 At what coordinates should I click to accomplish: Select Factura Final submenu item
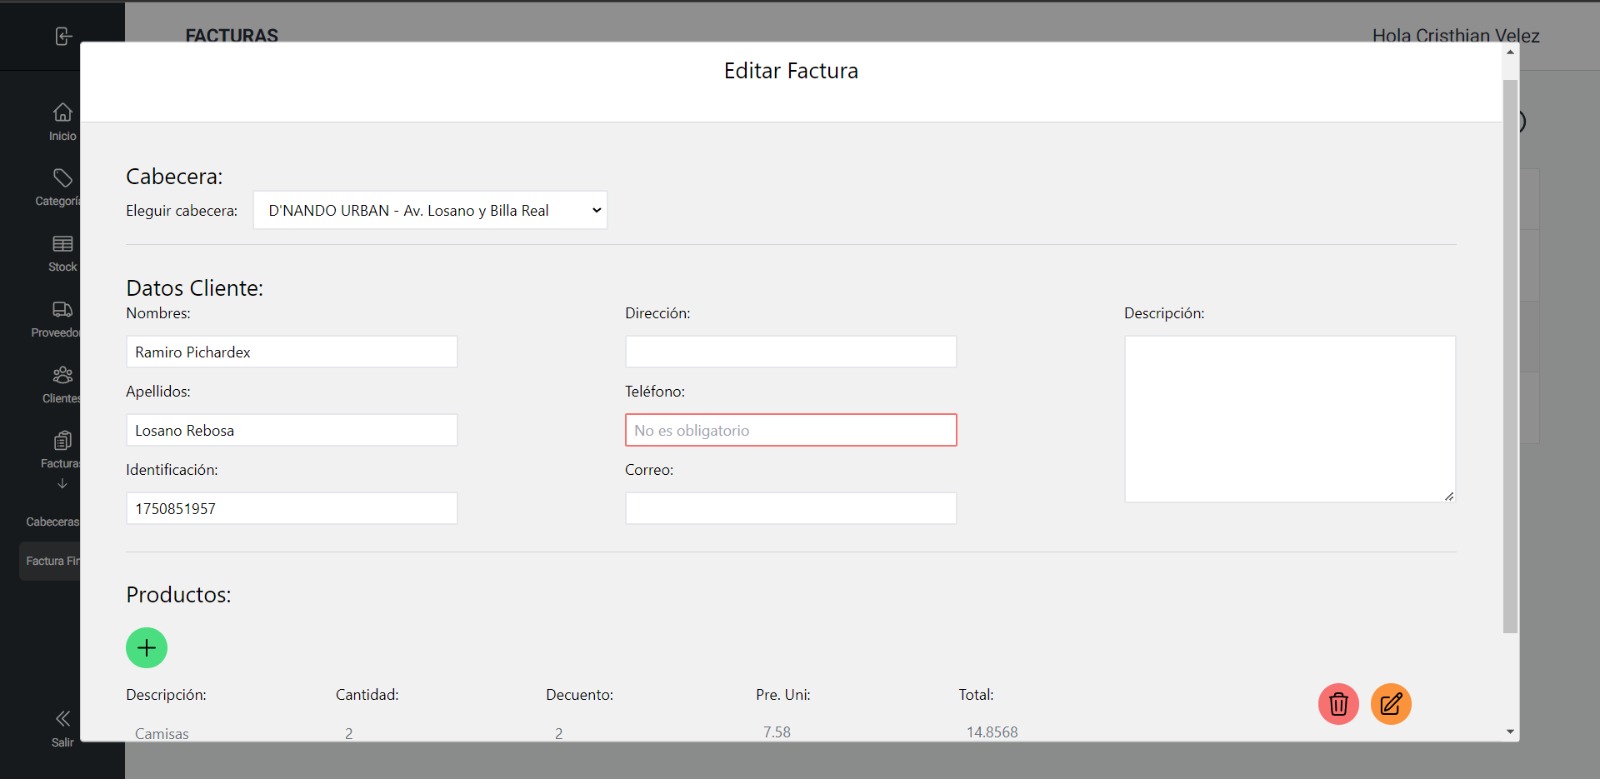(x=52, y=561)
